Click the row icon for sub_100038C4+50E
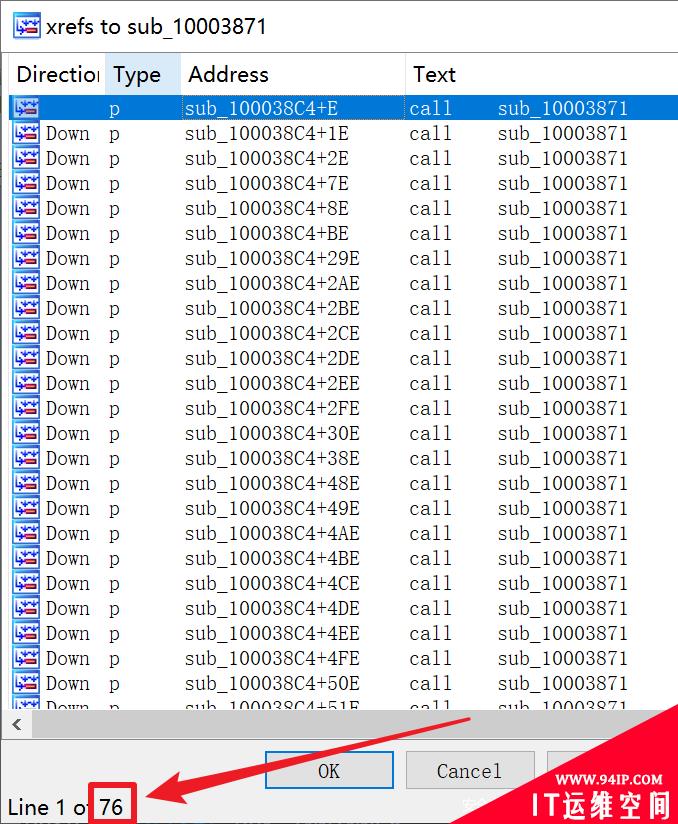The image size is (678, 824). click(27, 683)
